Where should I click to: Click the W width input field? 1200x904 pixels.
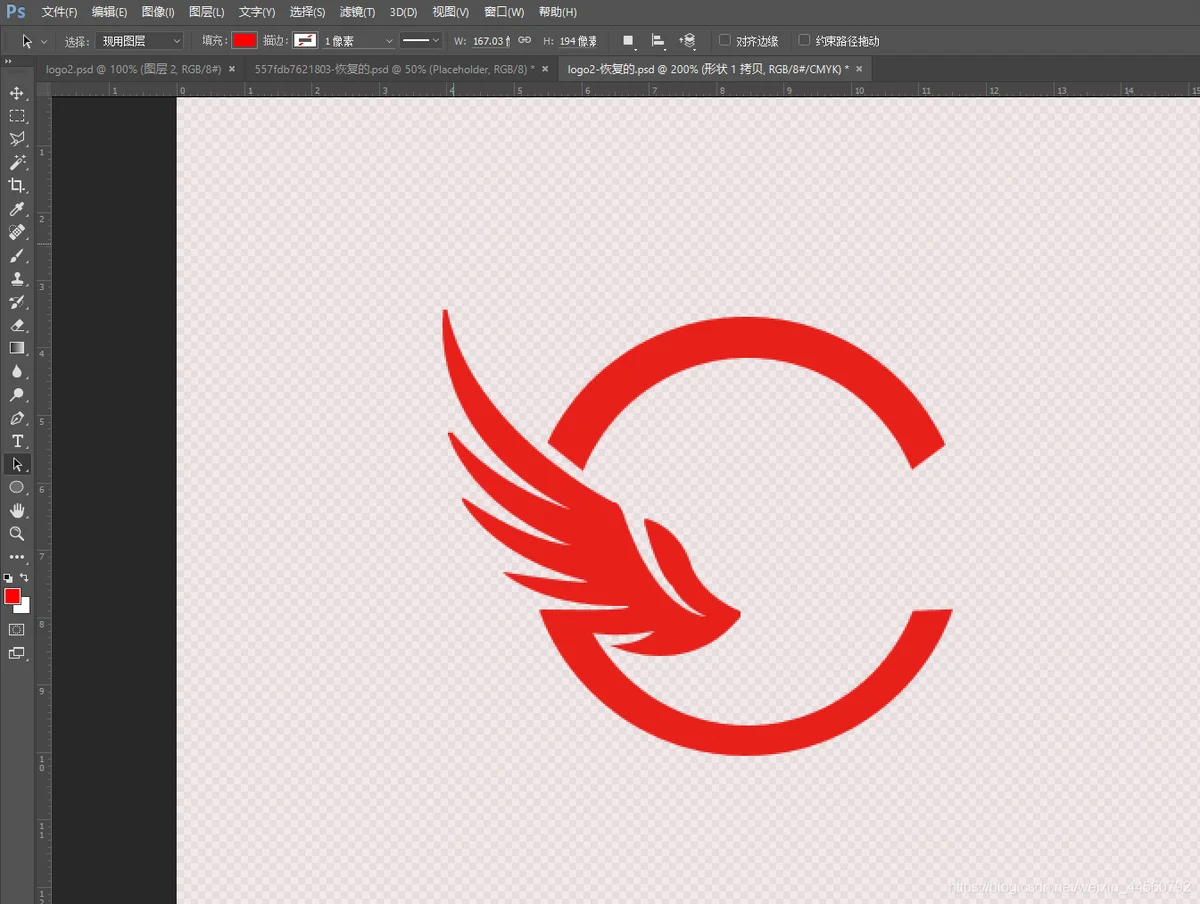pos(490,41)
